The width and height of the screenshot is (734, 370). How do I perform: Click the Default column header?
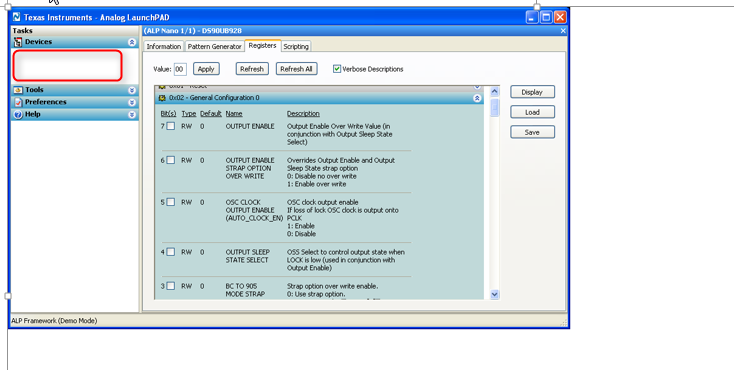point(211,114)
